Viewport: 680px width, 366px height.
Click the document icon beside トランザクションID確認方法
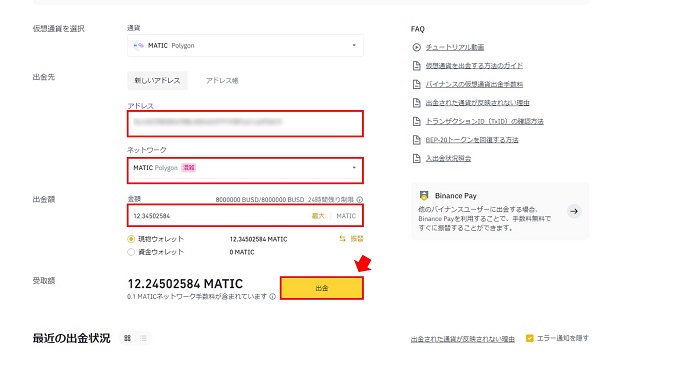416,121
